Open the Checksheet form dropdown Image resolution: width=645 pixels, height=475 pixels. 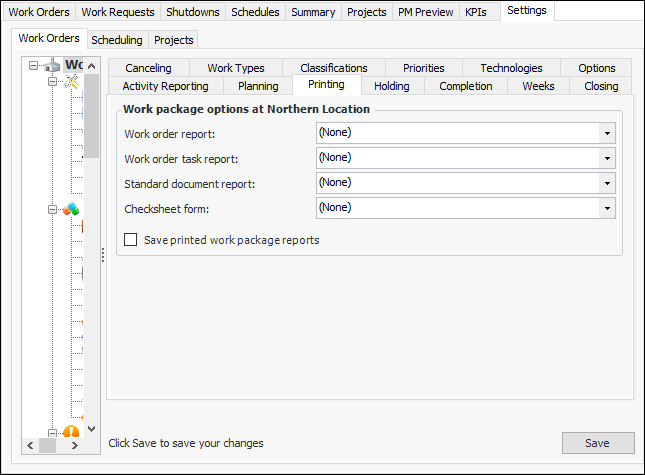(606, 208)
